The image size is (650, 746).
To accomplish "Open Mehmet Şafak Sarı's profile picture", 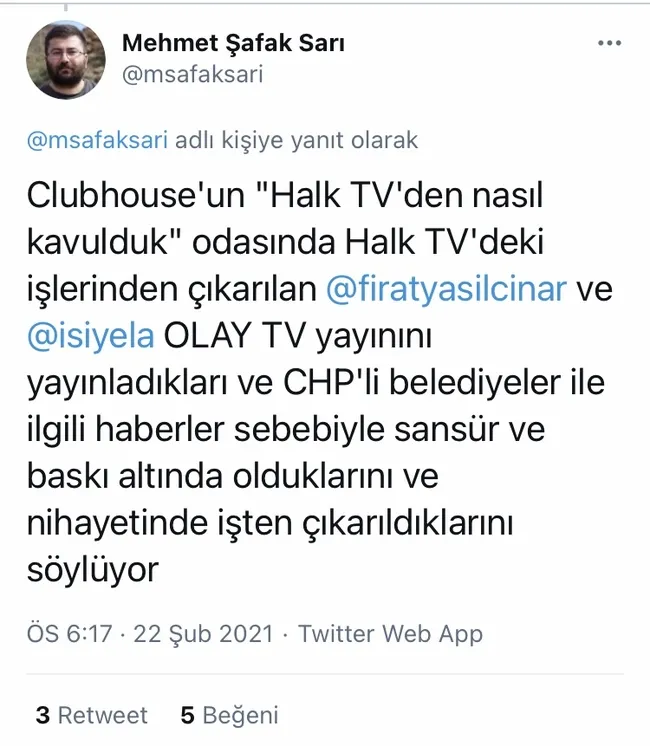I will click(66, 60).
